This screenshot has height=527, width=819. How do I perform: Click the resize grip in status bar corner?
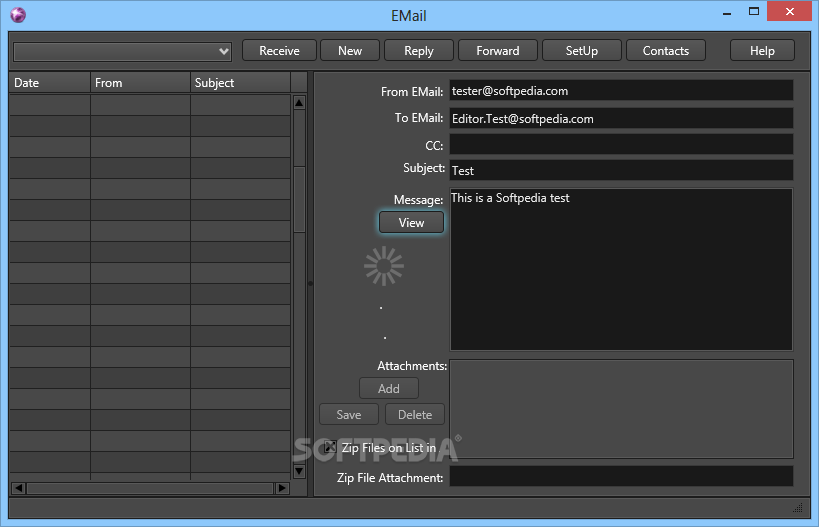[798, 508]
